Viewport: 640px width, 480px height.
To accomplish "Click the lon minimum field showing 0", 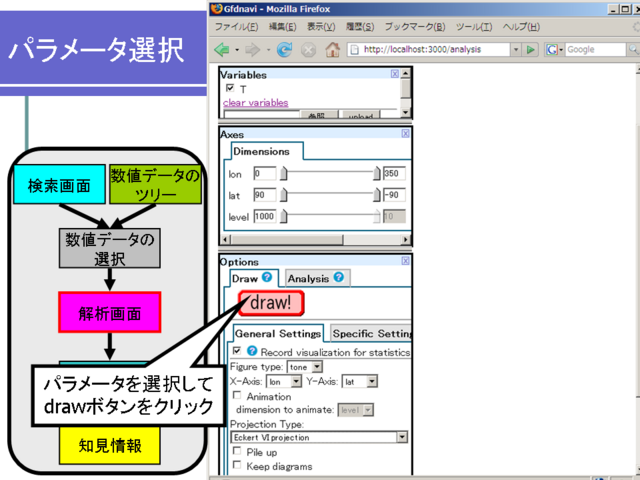I will pos(264,173).
